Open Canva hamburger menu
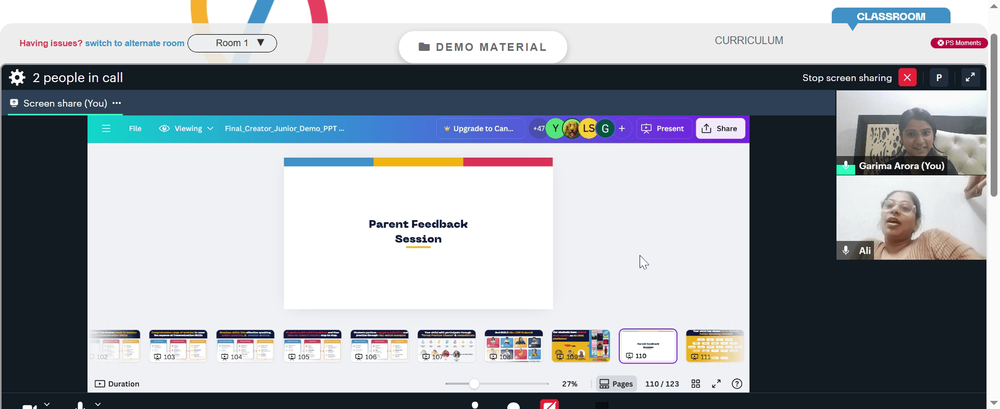1000x409 pixels. pyautogui.click(x=106, y=128)
